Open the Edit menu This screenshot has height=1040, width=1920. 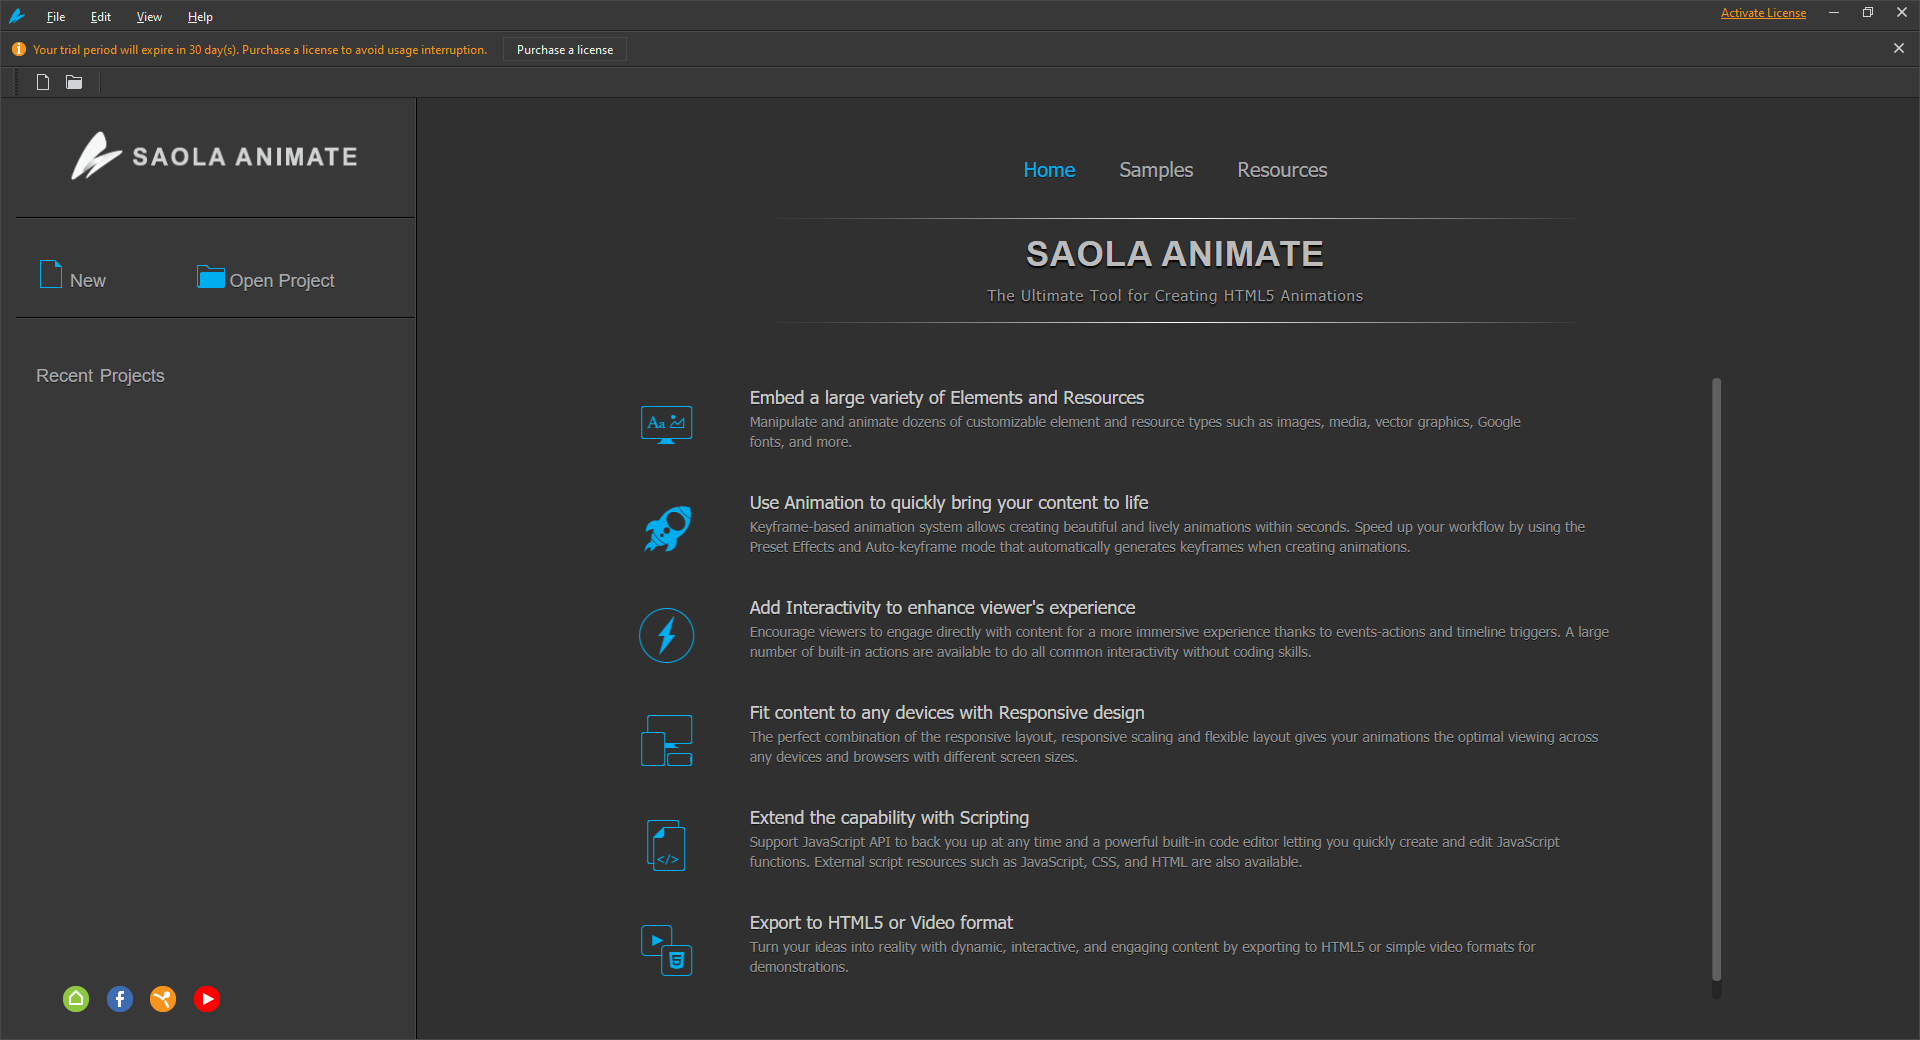(101, 17)
